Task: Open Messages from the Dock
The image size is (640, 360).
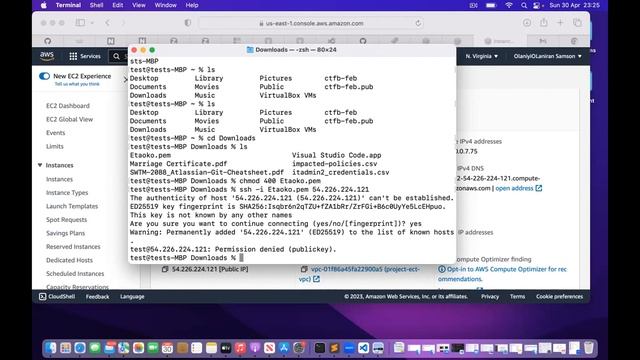Action: click(95, 348)
